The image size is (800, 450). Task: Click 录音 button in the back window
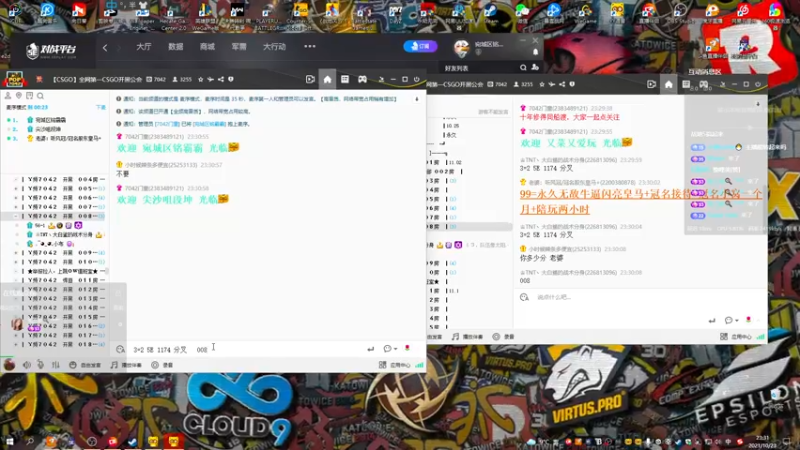coord(504,337)
